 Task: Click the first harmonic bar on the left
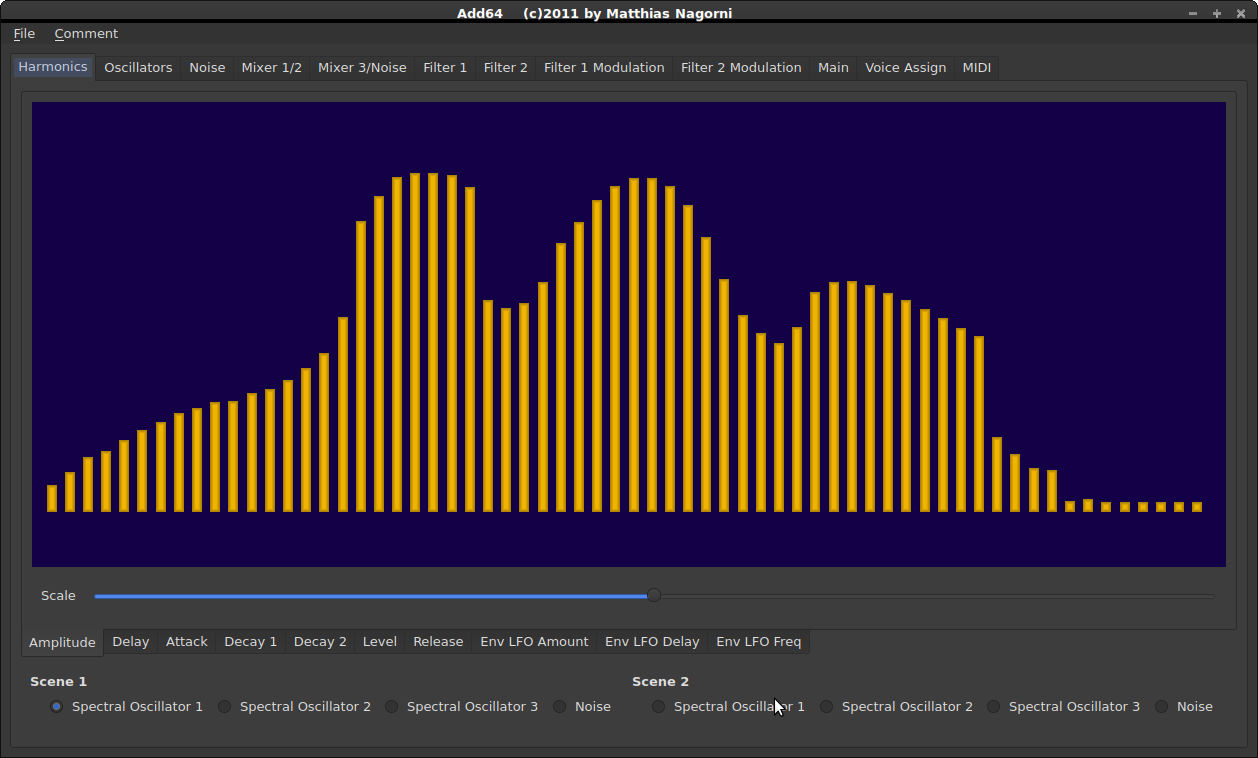tap(52, 498)
